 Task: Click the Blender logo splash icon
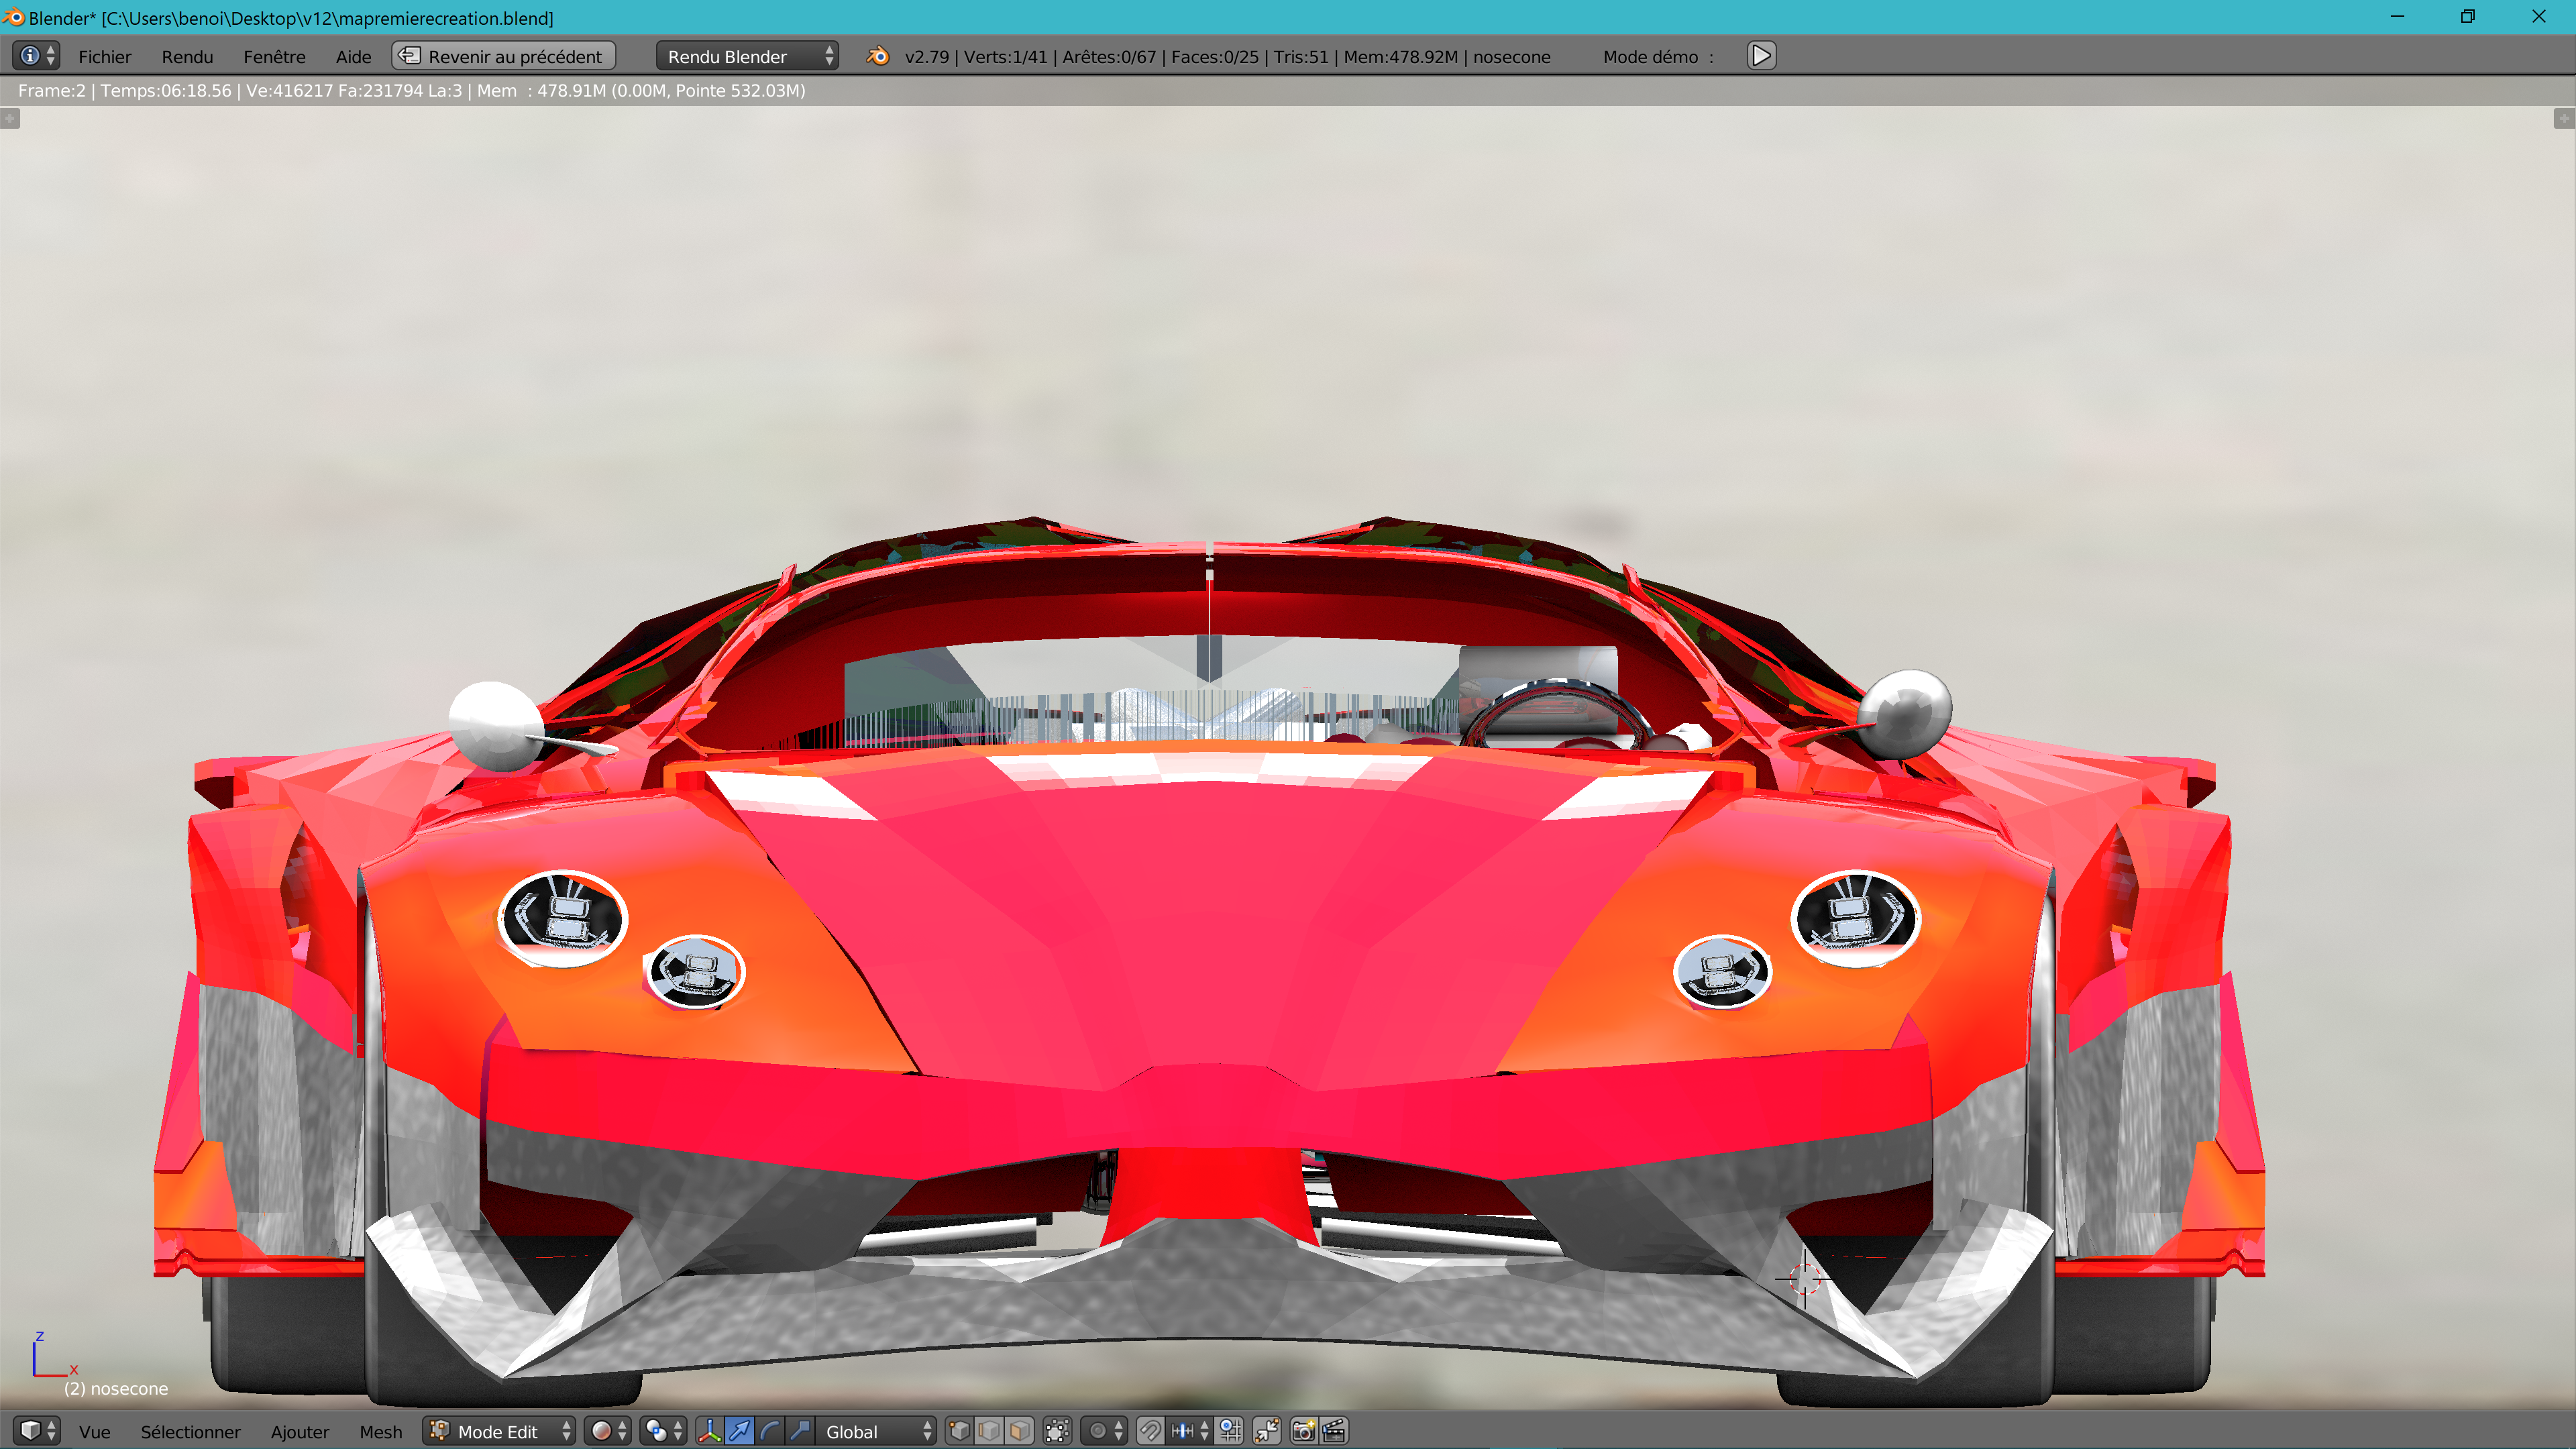(877, 56)
